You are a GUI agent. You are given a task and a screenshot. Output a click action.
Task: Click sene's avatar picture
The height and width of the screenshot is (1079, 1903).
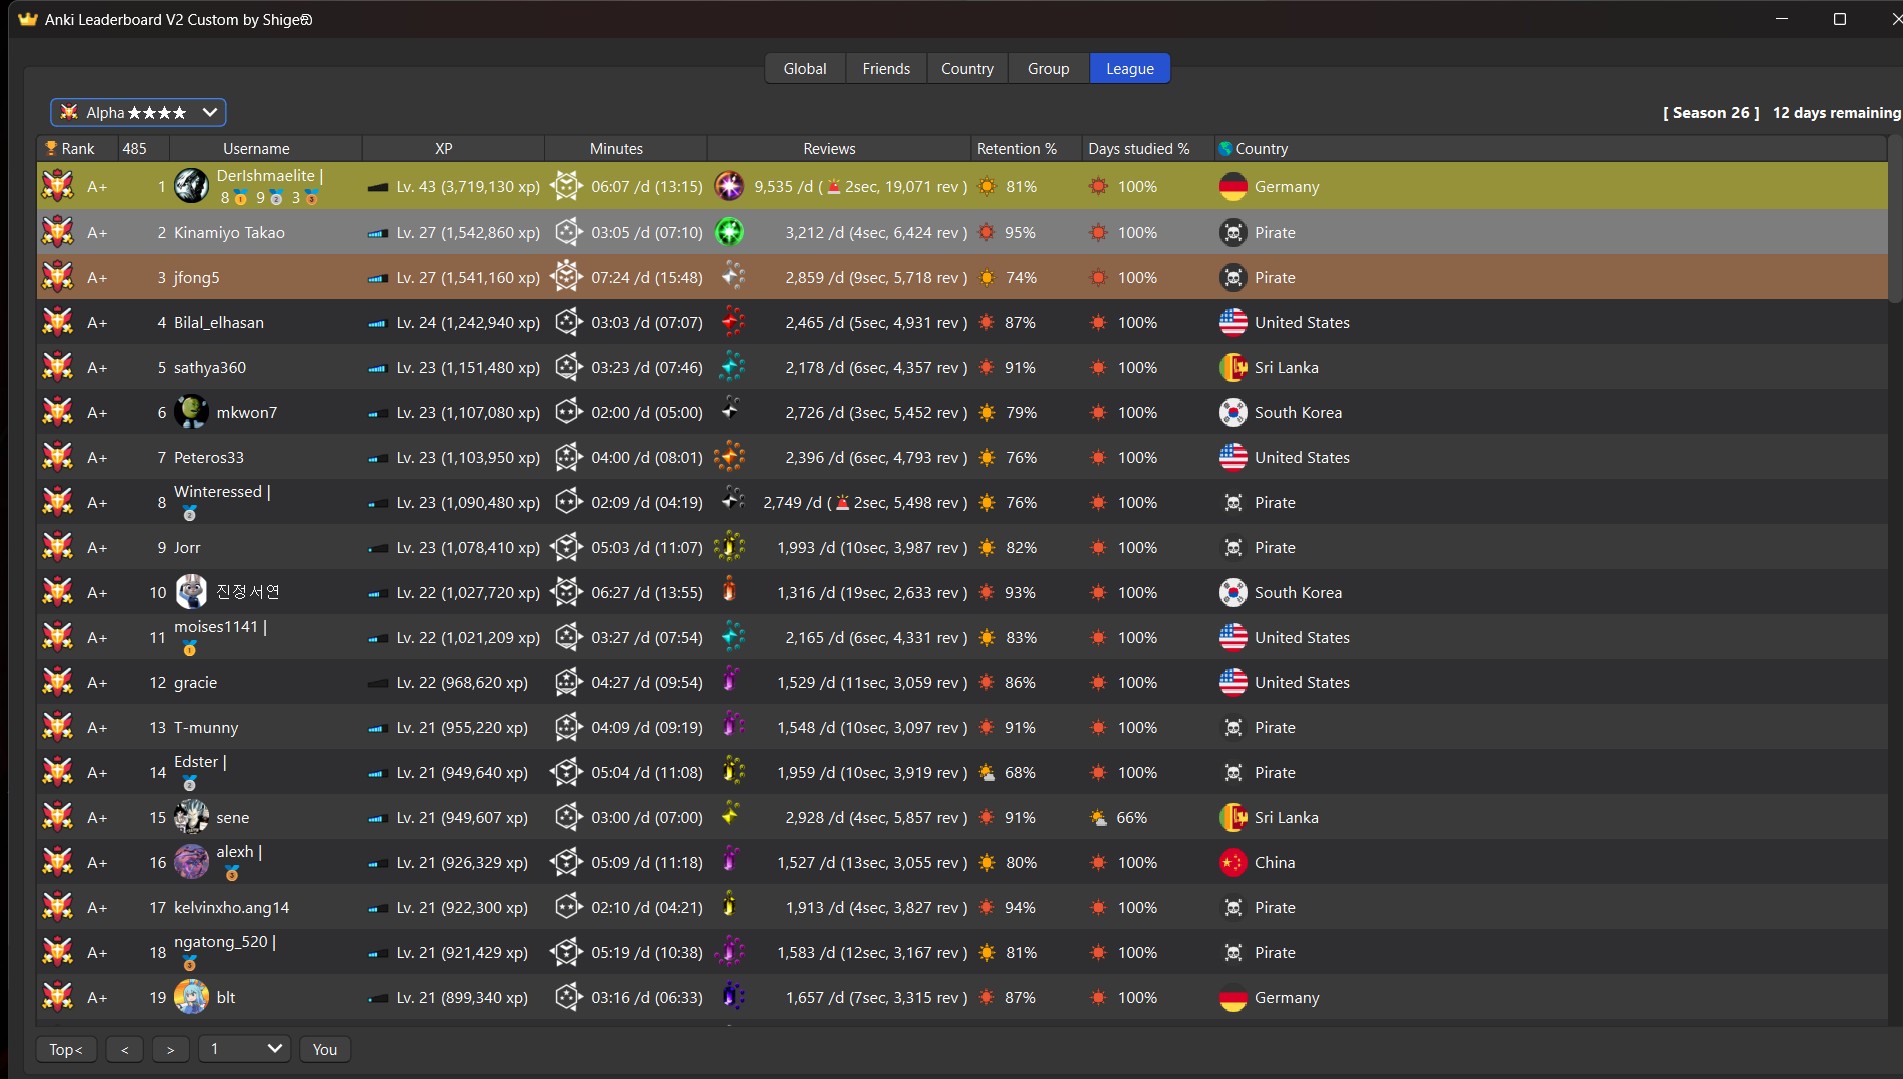pos(191,817)
